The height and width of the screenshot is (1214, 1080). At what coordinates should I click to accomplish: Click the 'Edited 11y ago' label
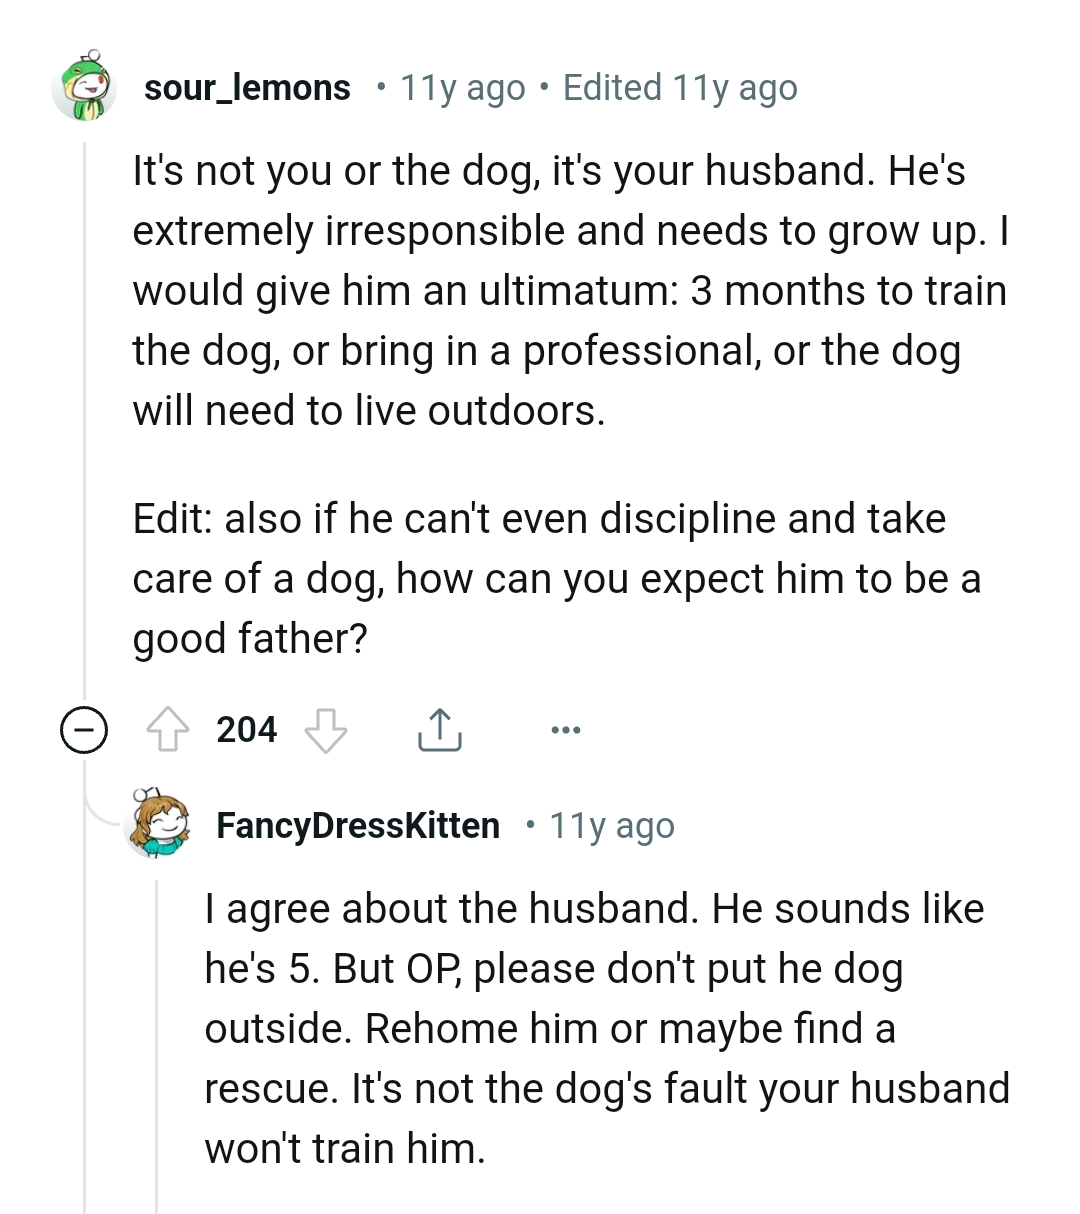pyautogui.click(x=681, y=88)
